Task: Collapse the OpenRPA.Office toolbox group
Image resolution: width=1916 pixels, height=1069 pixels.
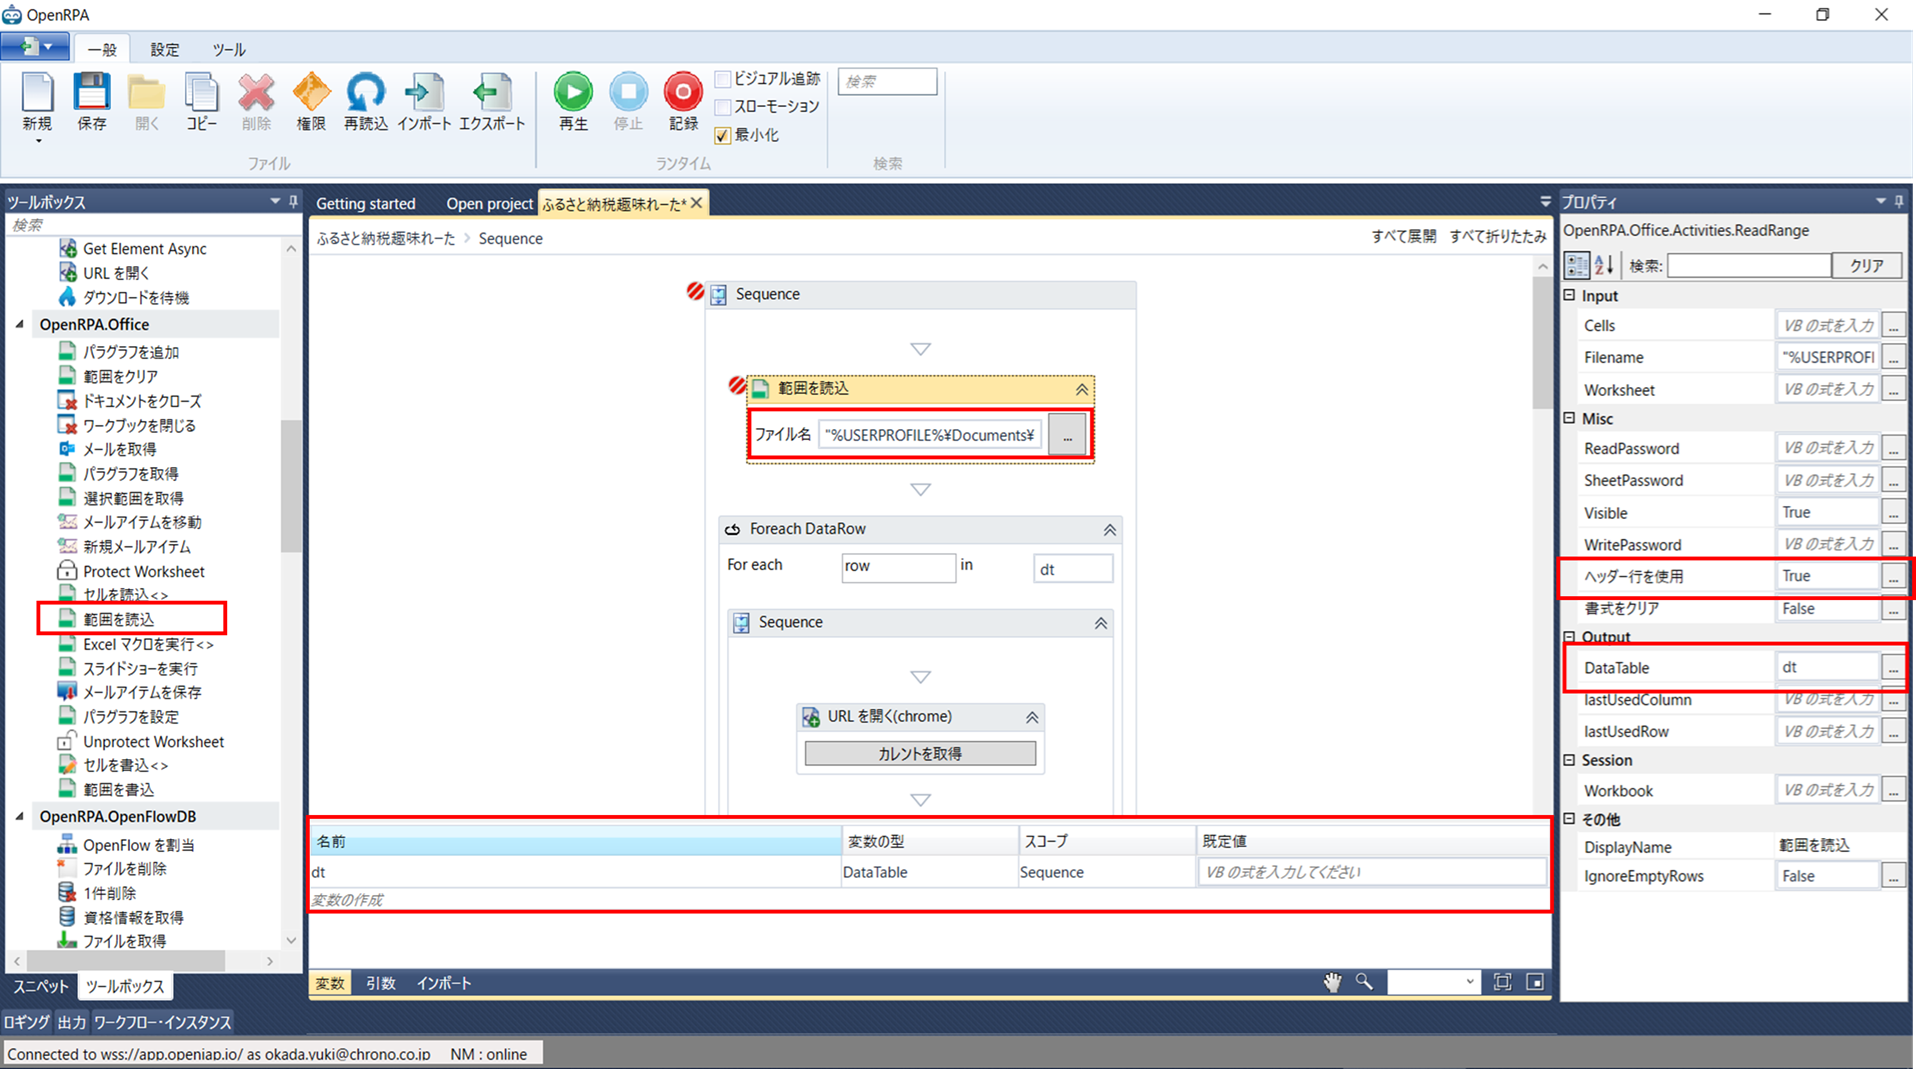Action: tap(20, 324)
